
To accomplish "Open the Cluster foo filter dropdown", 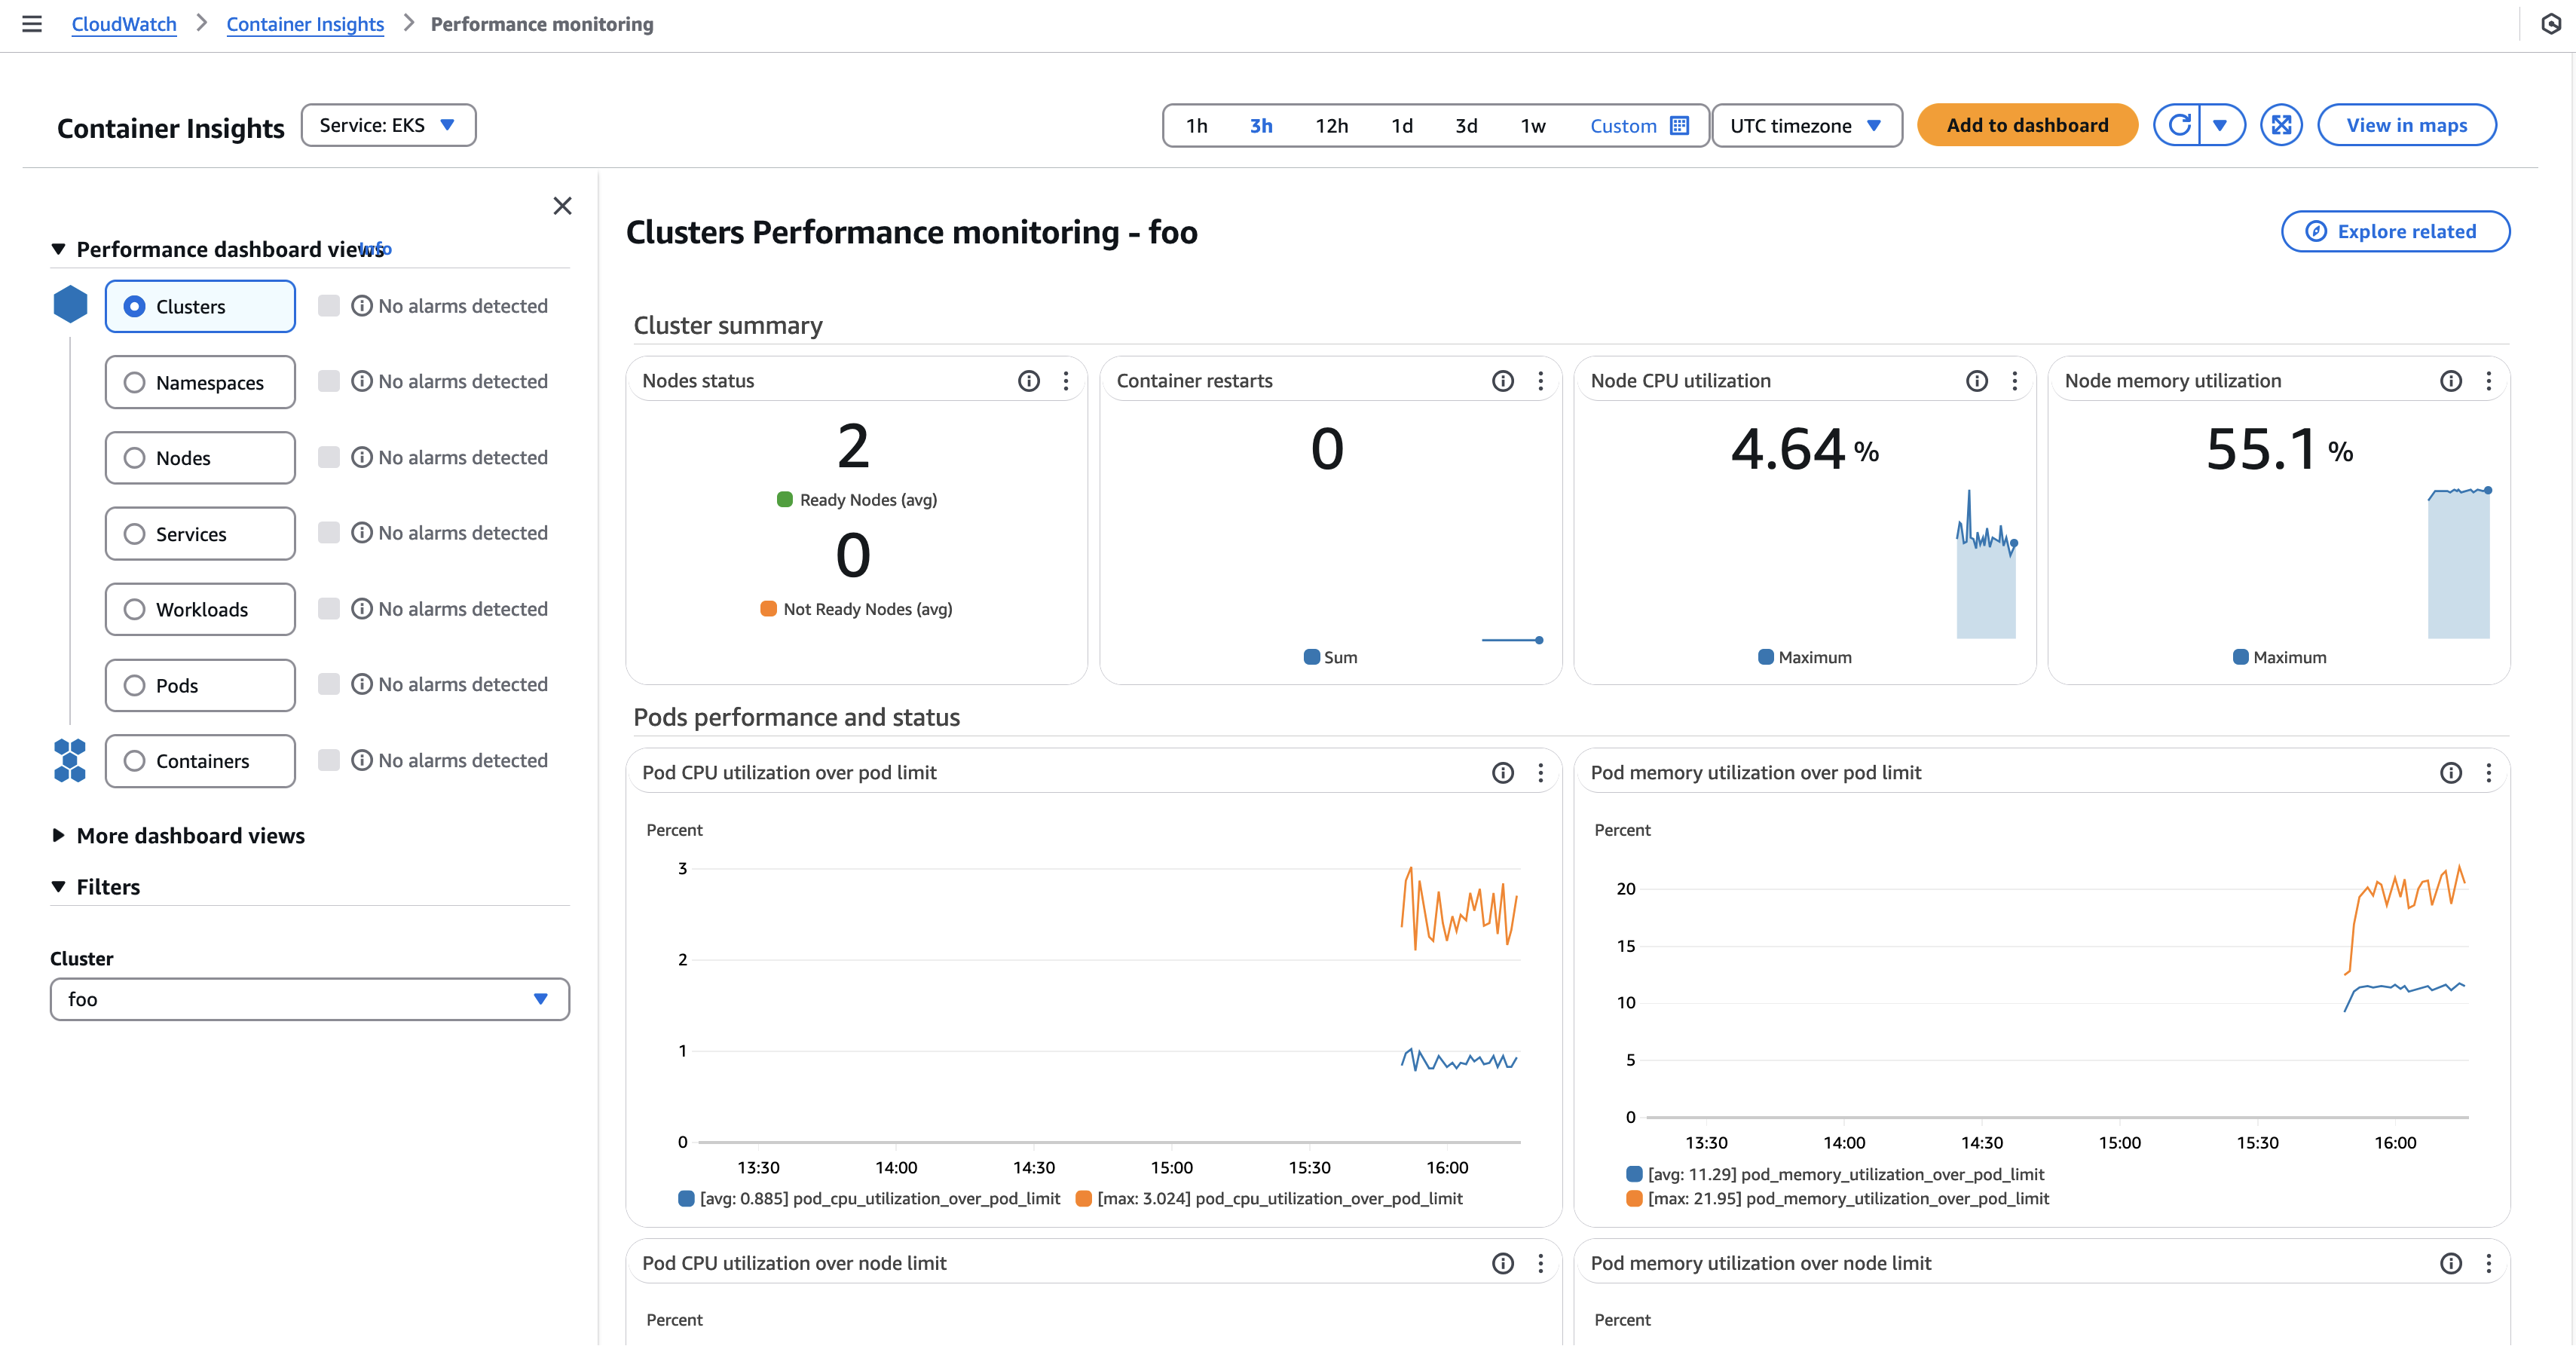I will [310, 999].
